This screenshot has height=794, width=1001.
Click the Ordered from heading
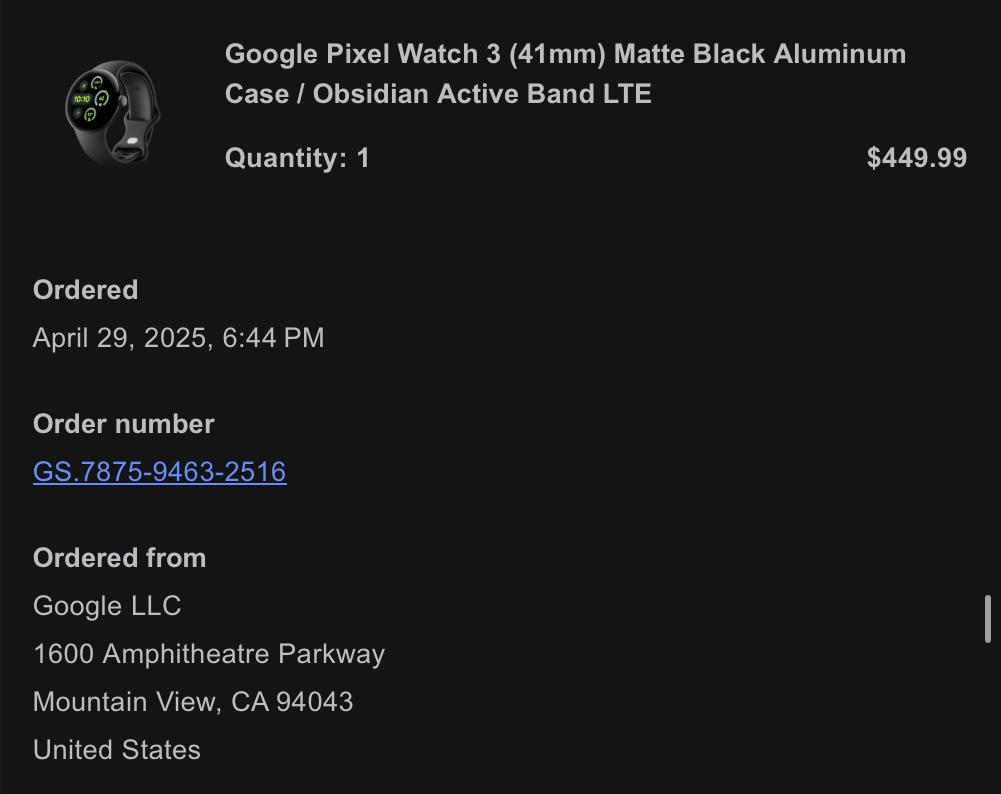119,558
